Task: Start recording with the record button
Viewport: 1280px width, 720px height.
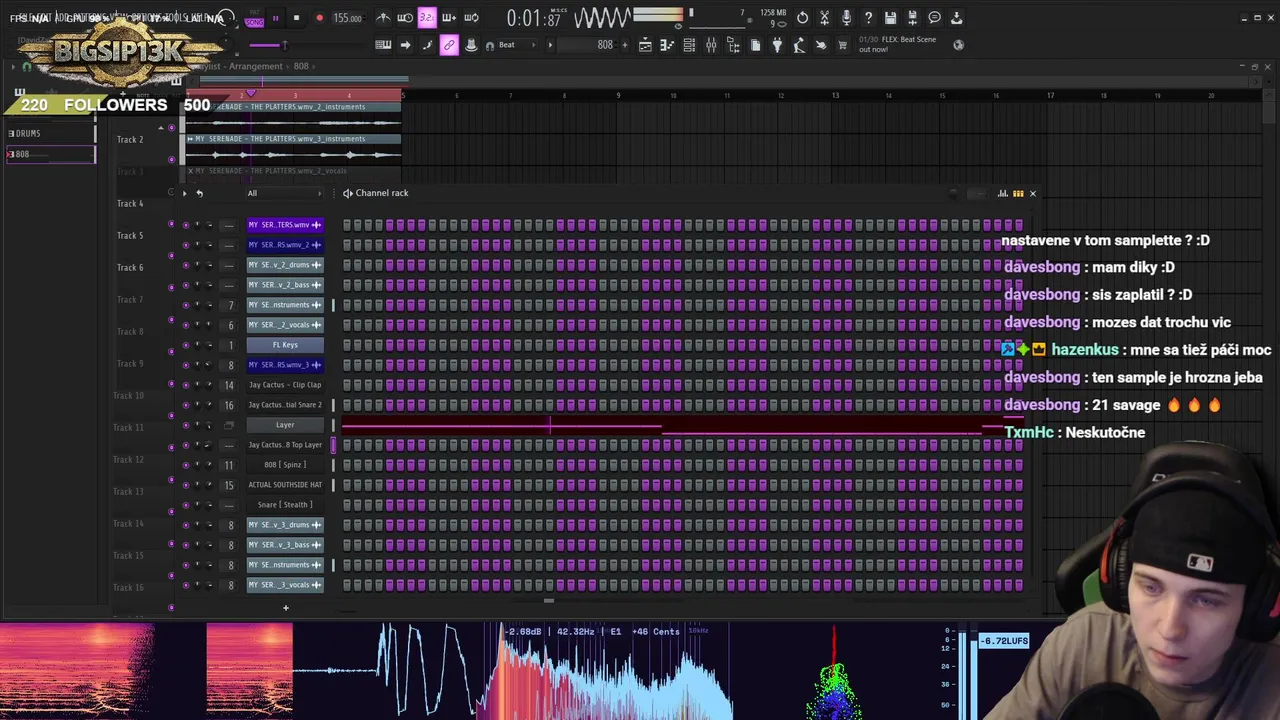Action: [319, 18]
